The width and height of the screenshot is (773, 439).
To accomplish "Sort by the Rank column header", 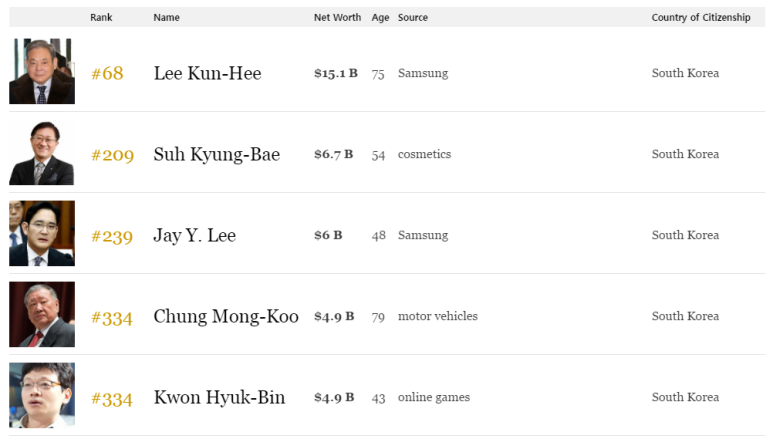I will (101, 18).
